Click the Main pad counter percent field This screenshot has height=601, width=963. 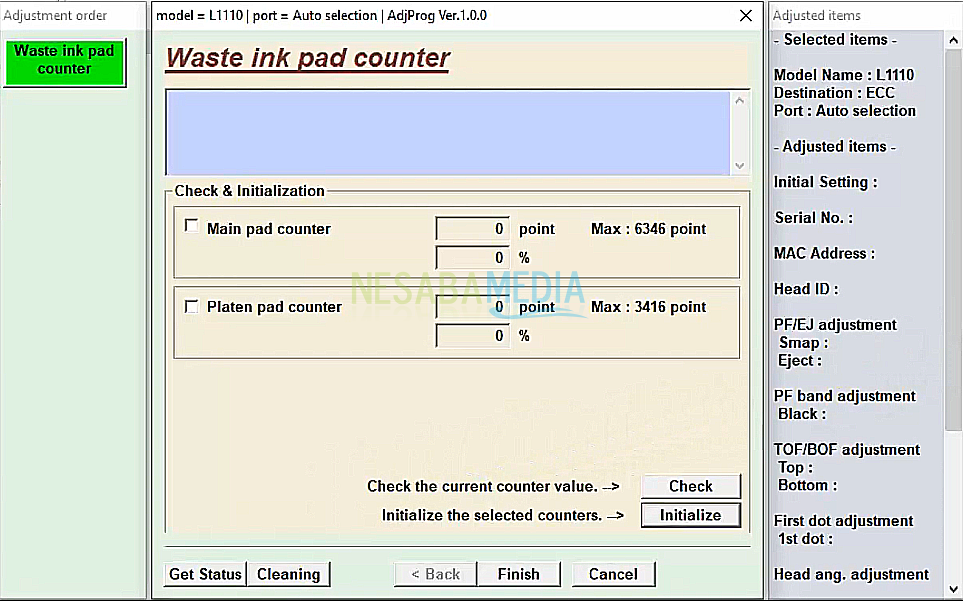473,258
